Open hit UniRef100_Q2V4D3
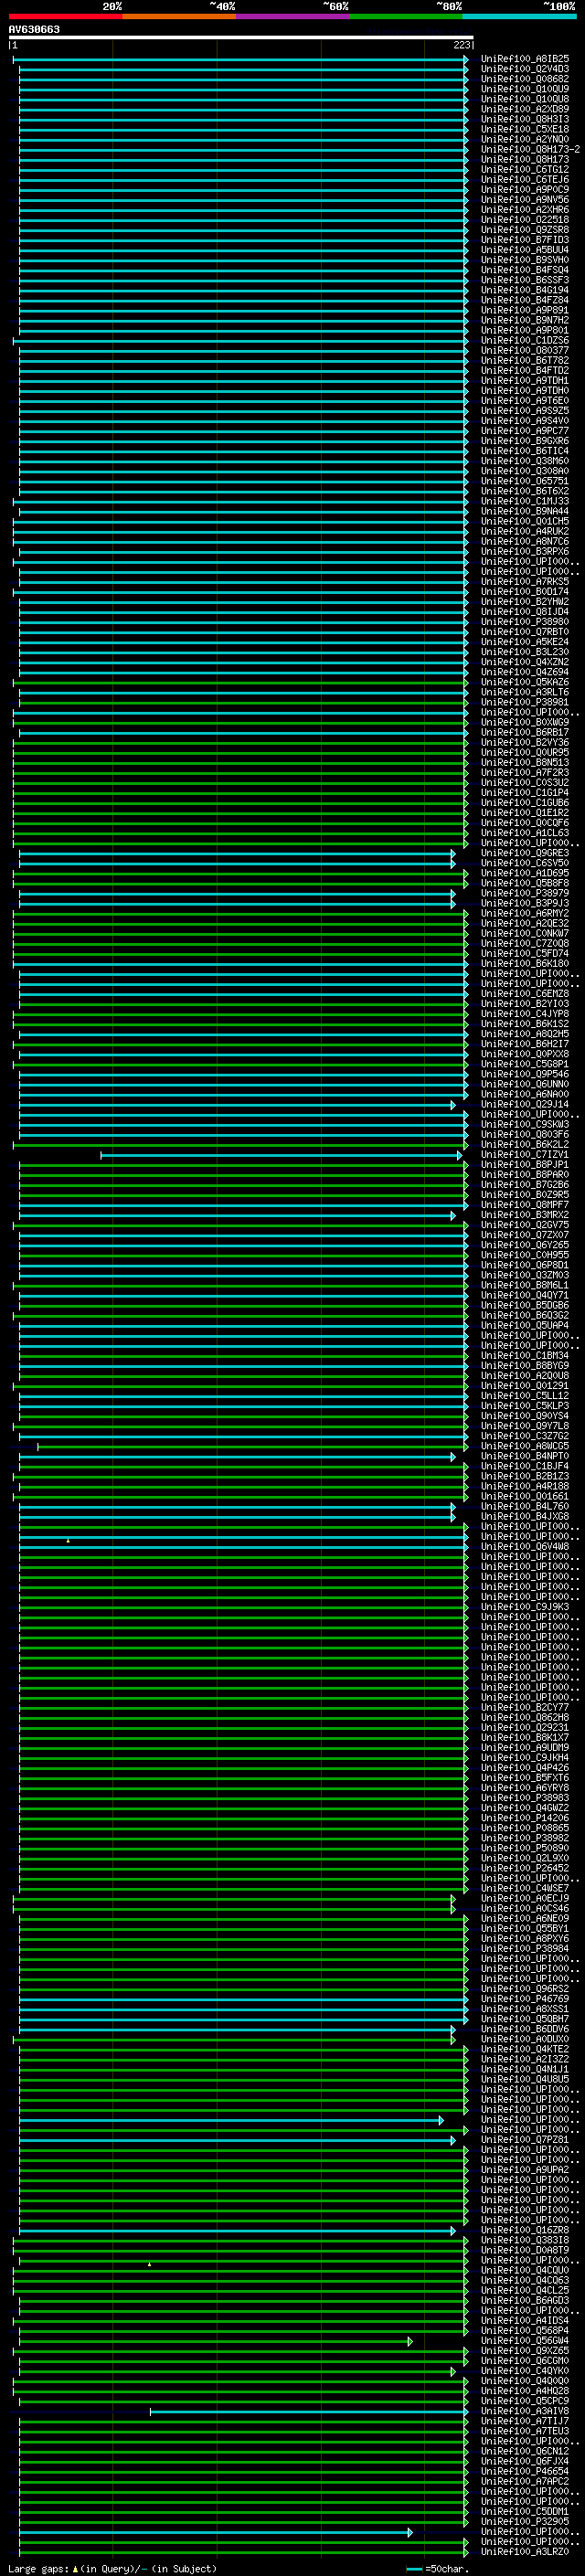This screenshot has height=2576, width=585. click(525, 69)
